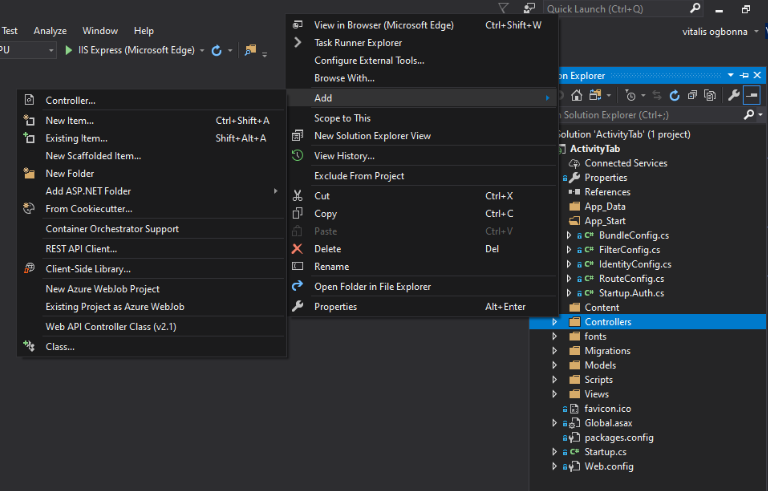Expand the Models folder arrow
The image size is (768, 491).
pos(554,365)
